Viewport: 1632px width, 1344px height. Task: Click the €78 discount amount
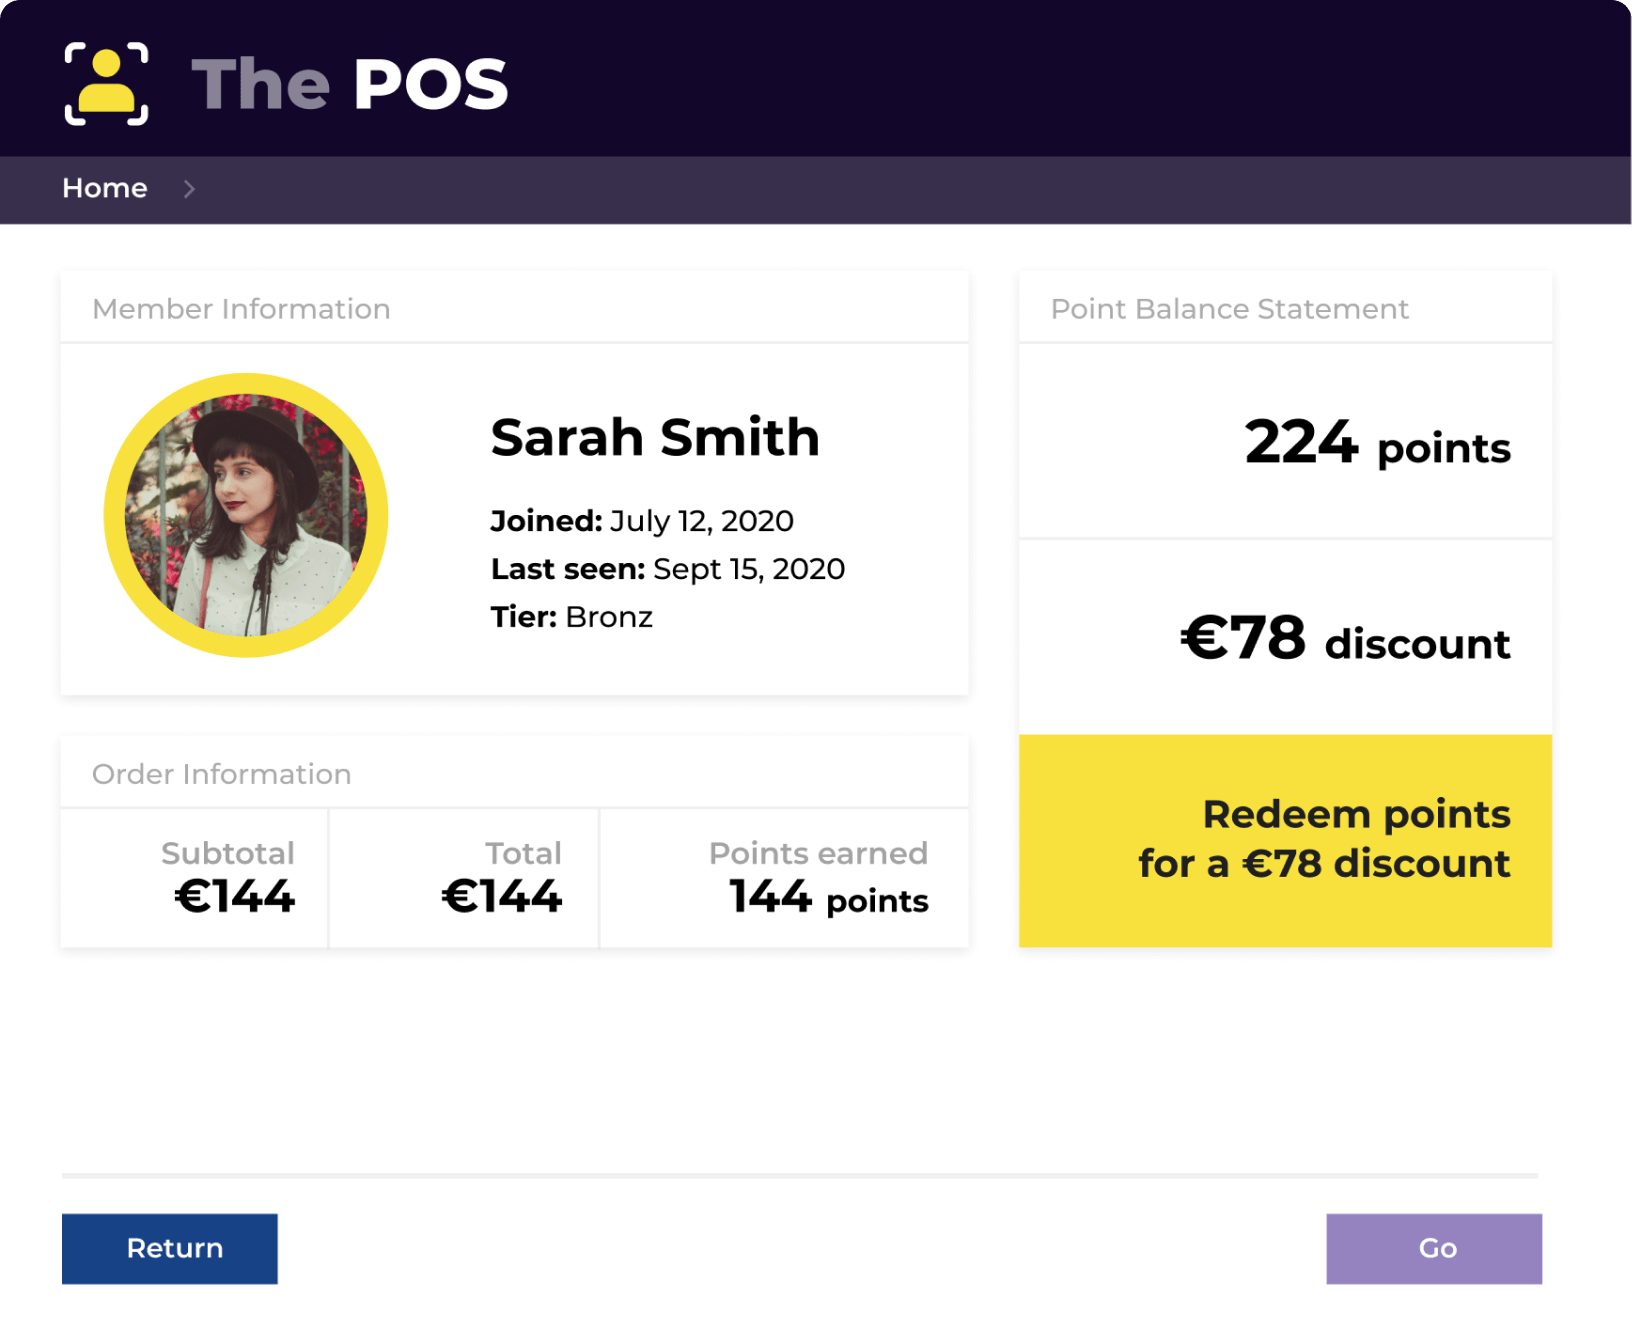pyautogui.click(x=1345, y=639)
